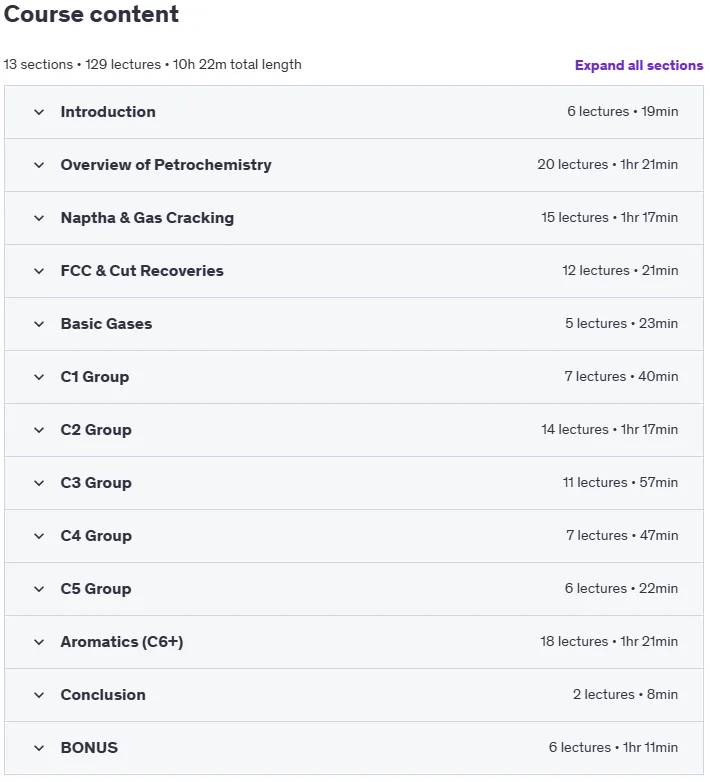
Task: Select the Basic Gases section title
Action: [106, 324]
